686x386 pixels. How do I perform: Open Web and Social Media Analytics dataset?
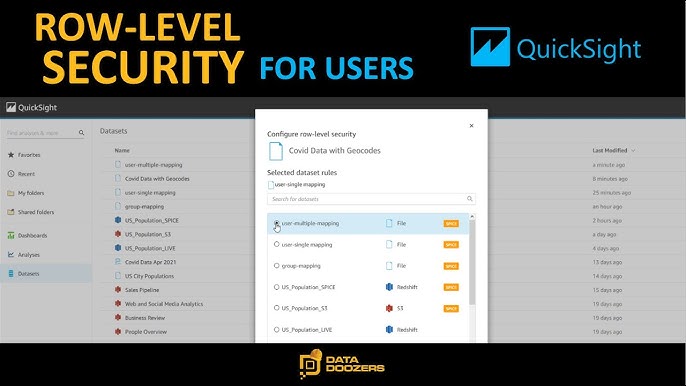point(164,304)
